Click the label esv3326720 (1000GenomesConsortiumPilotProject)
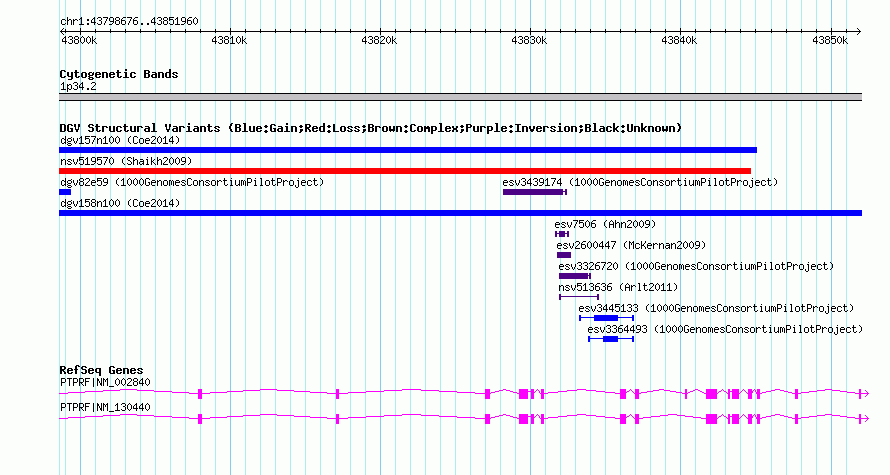Viewport: 890px width, 475px height. click(696, 266)
